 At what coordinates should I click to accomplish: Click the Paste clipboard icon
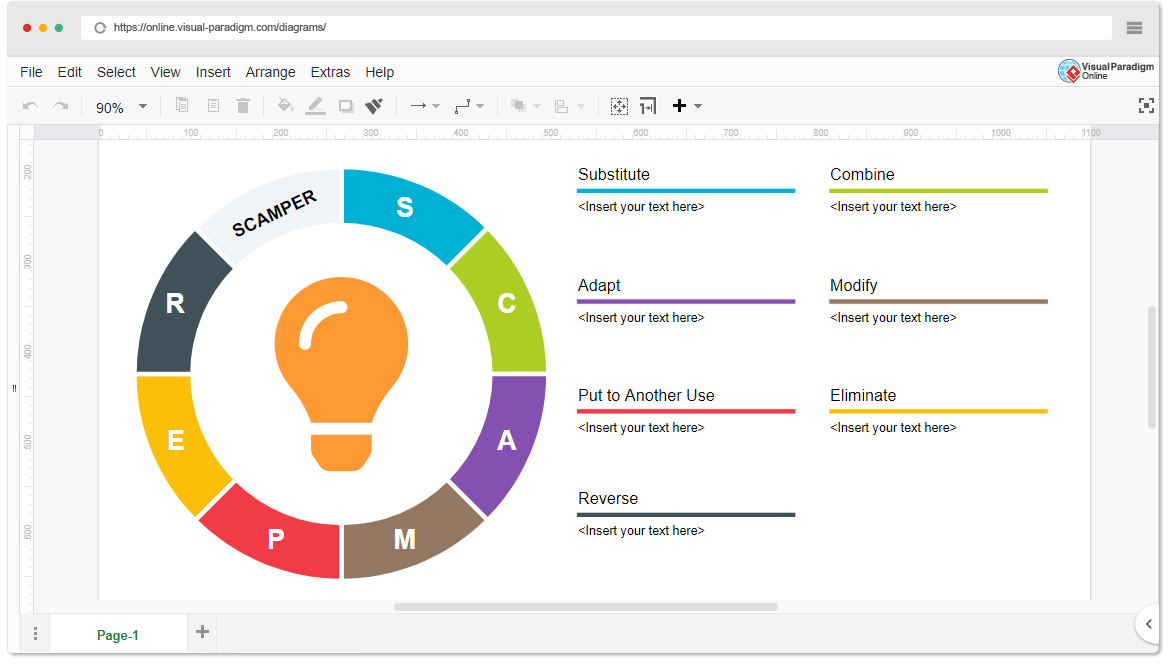click(x=213, y=105)
